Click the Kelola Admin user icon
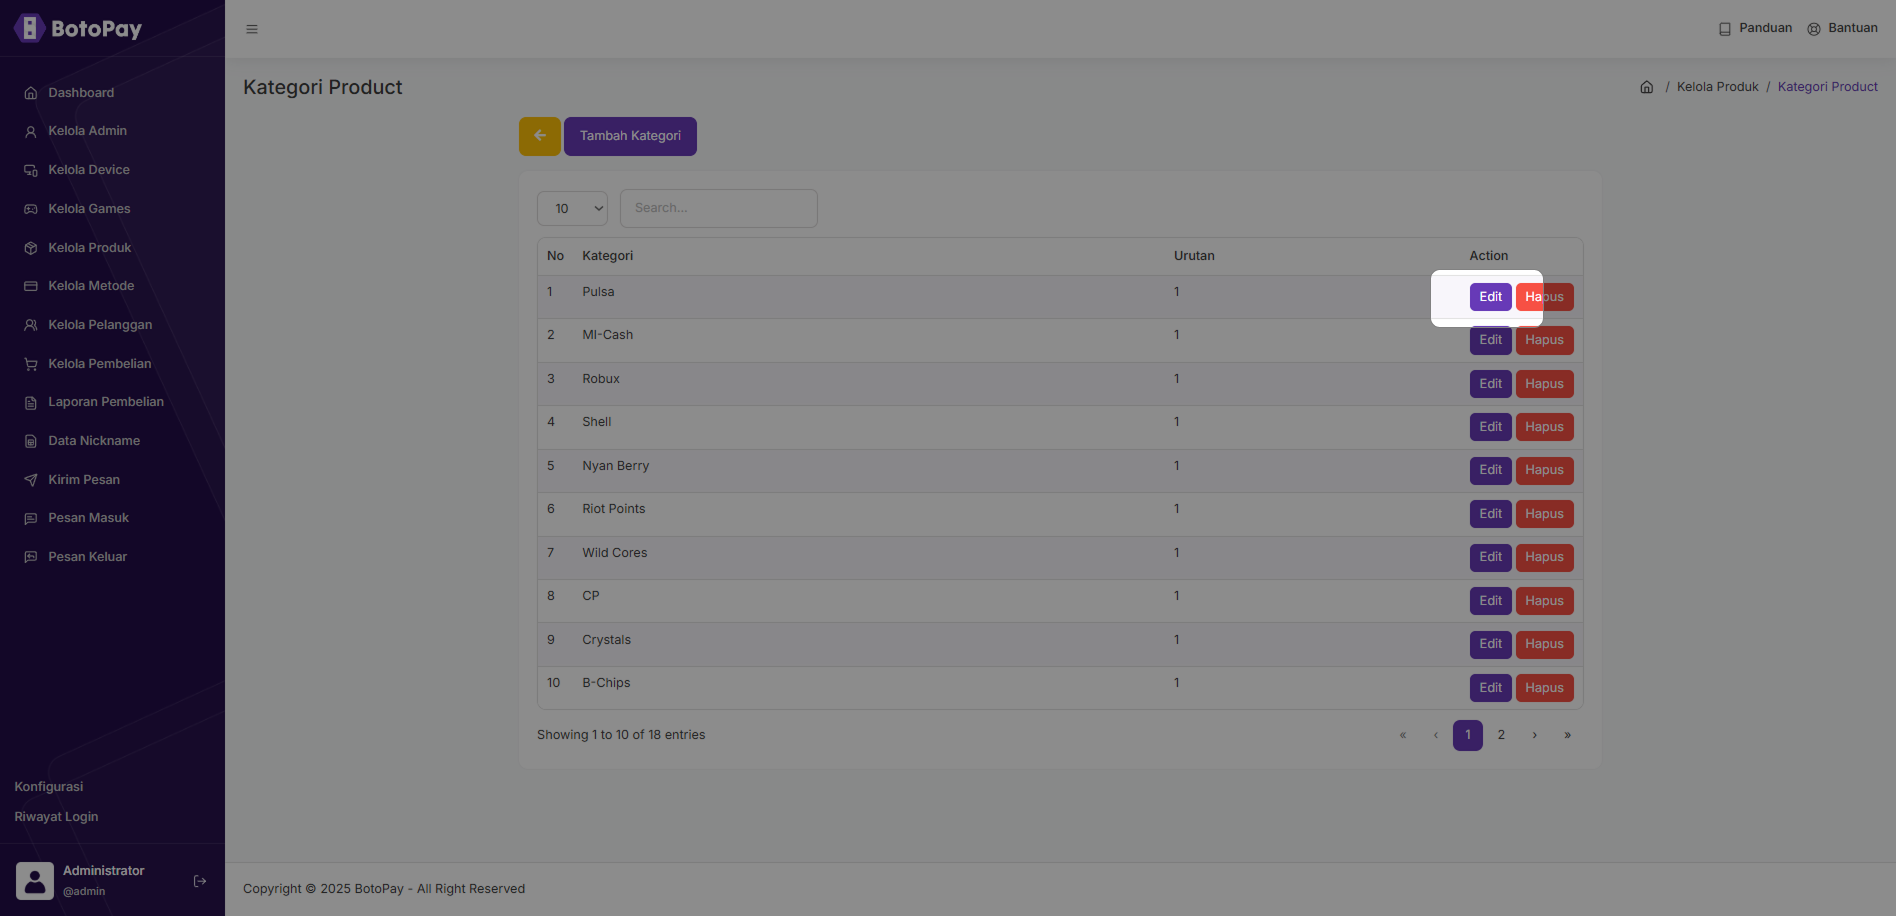 31,131
